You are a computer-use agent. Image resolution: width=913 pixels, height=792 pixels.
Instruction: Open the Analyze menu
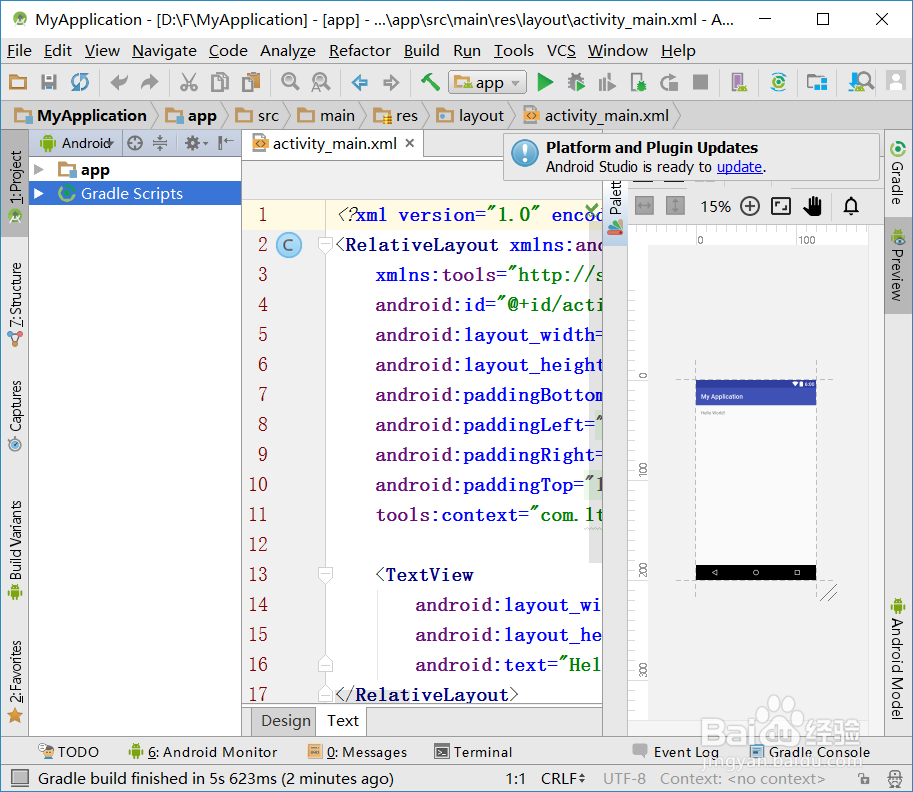pyautogui.click(x=288, y=51)
